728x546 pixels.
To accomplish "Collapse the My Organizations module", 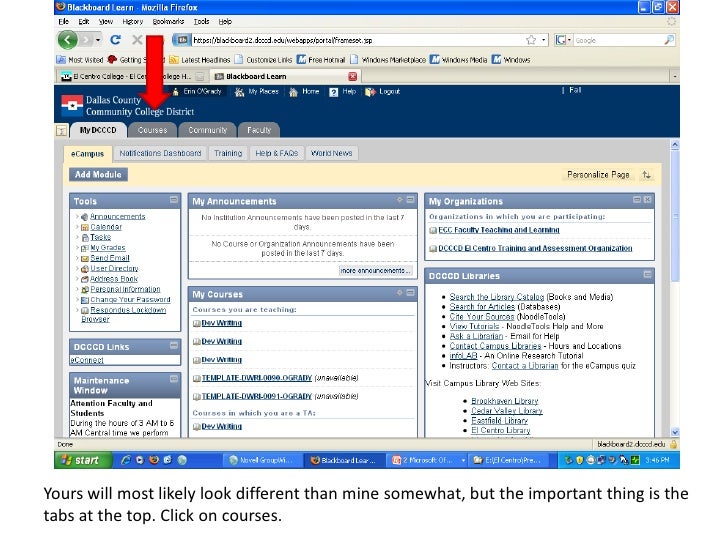I will [x=637, y=200].
